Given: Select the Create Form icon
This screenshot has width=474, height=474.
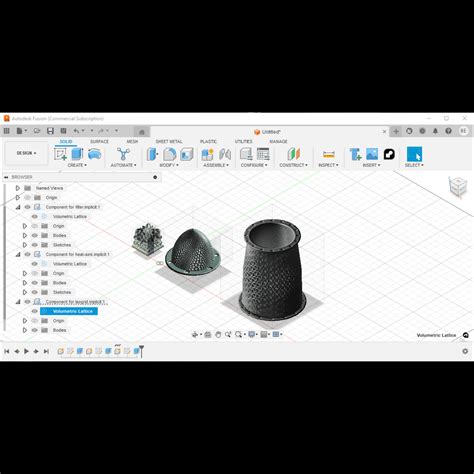Looking at the screenshot, I should [94, 154].
